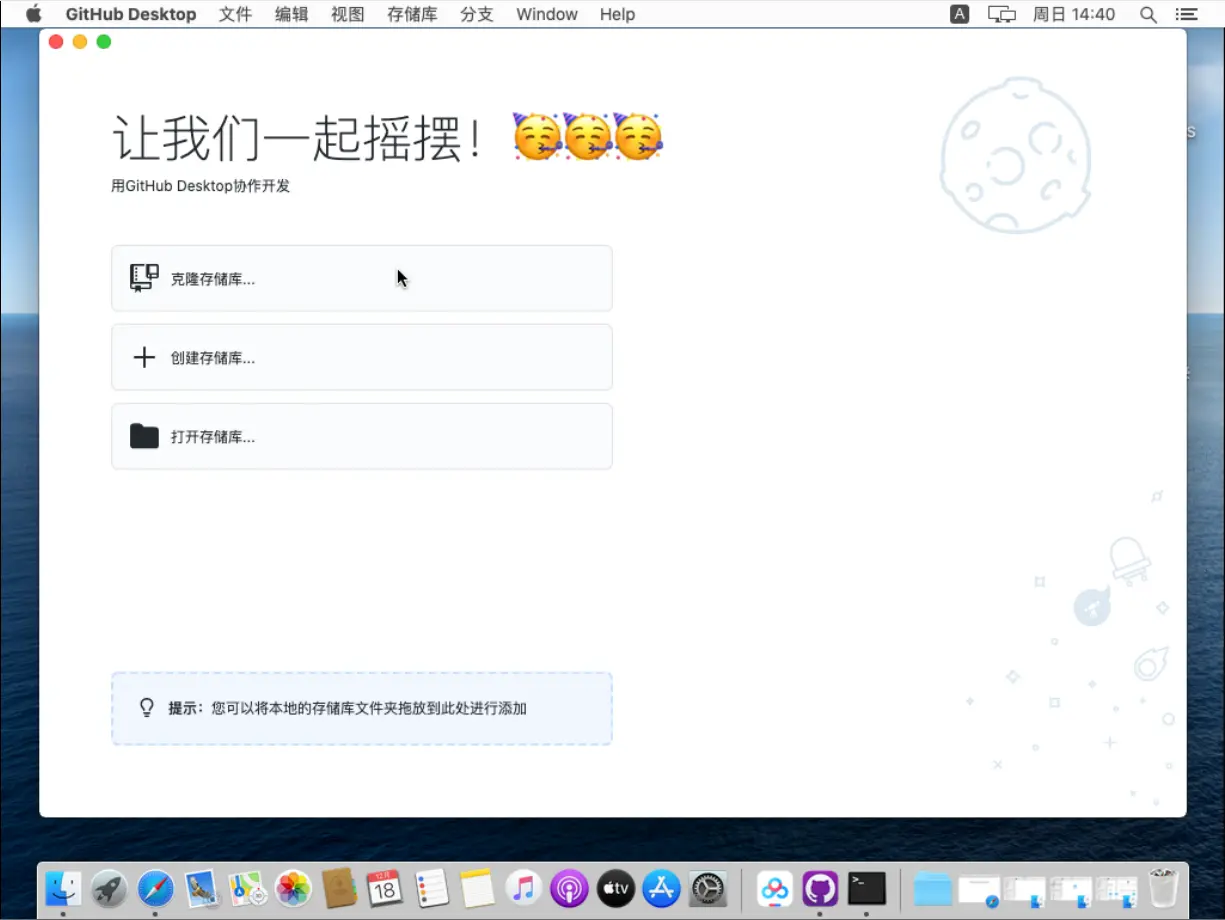Screen dimensions: 1225x920
Task: Open Contacts book in the Dock
Action: [340, 887]
